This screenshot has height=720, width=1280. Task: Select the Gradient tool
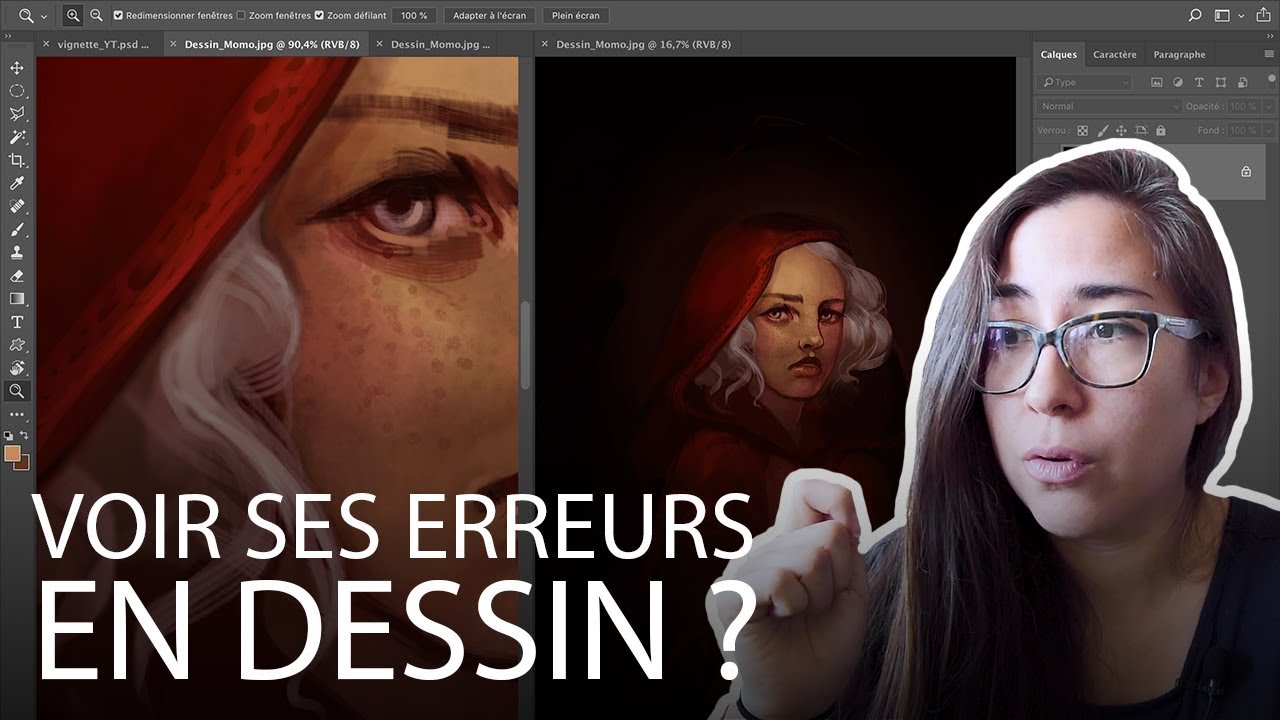click(x=17, y=299)
